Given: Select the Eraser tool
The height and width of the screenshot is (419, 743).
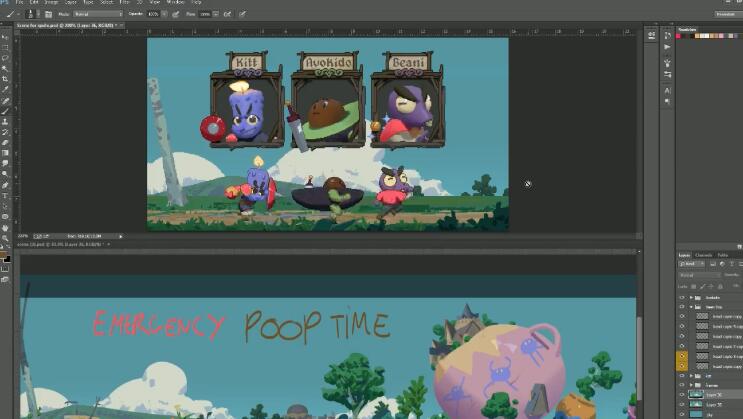Looking at the screenshot, I should point(5,143).
